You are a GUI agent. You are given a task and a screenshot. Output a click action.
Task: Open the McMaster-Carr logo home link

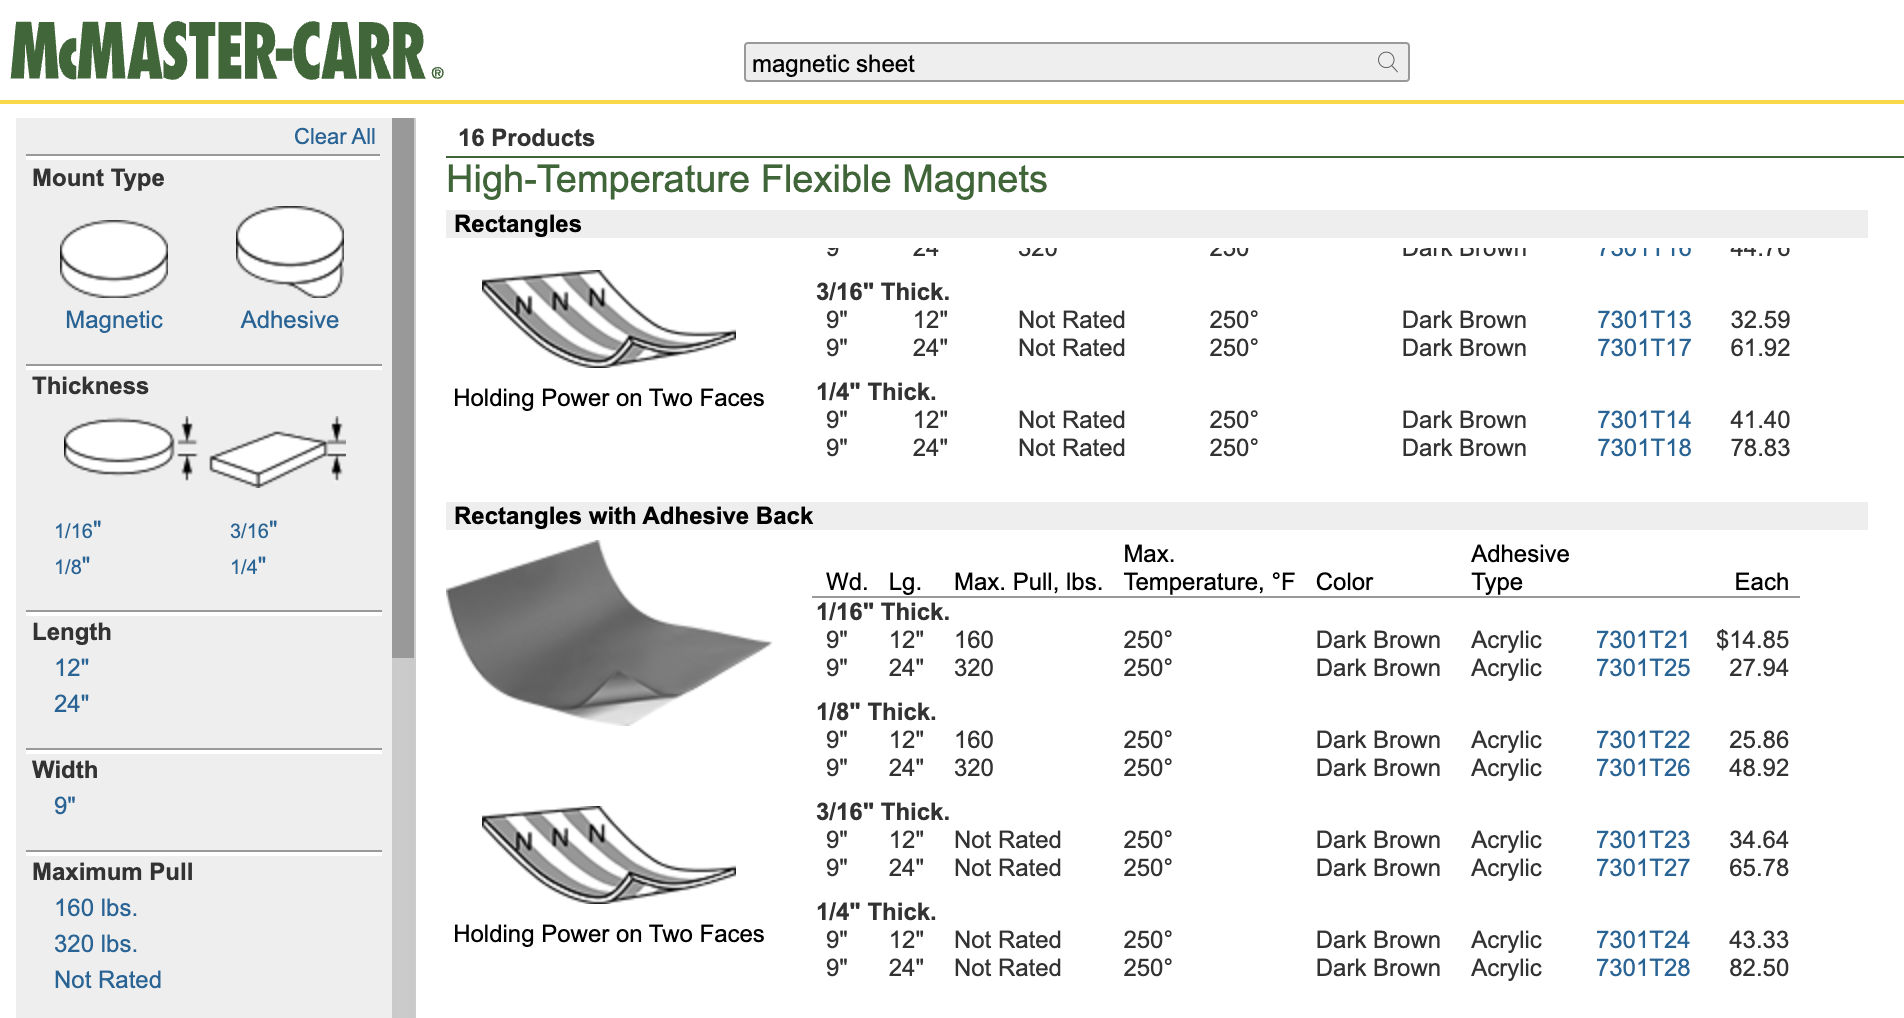point(227,51)
